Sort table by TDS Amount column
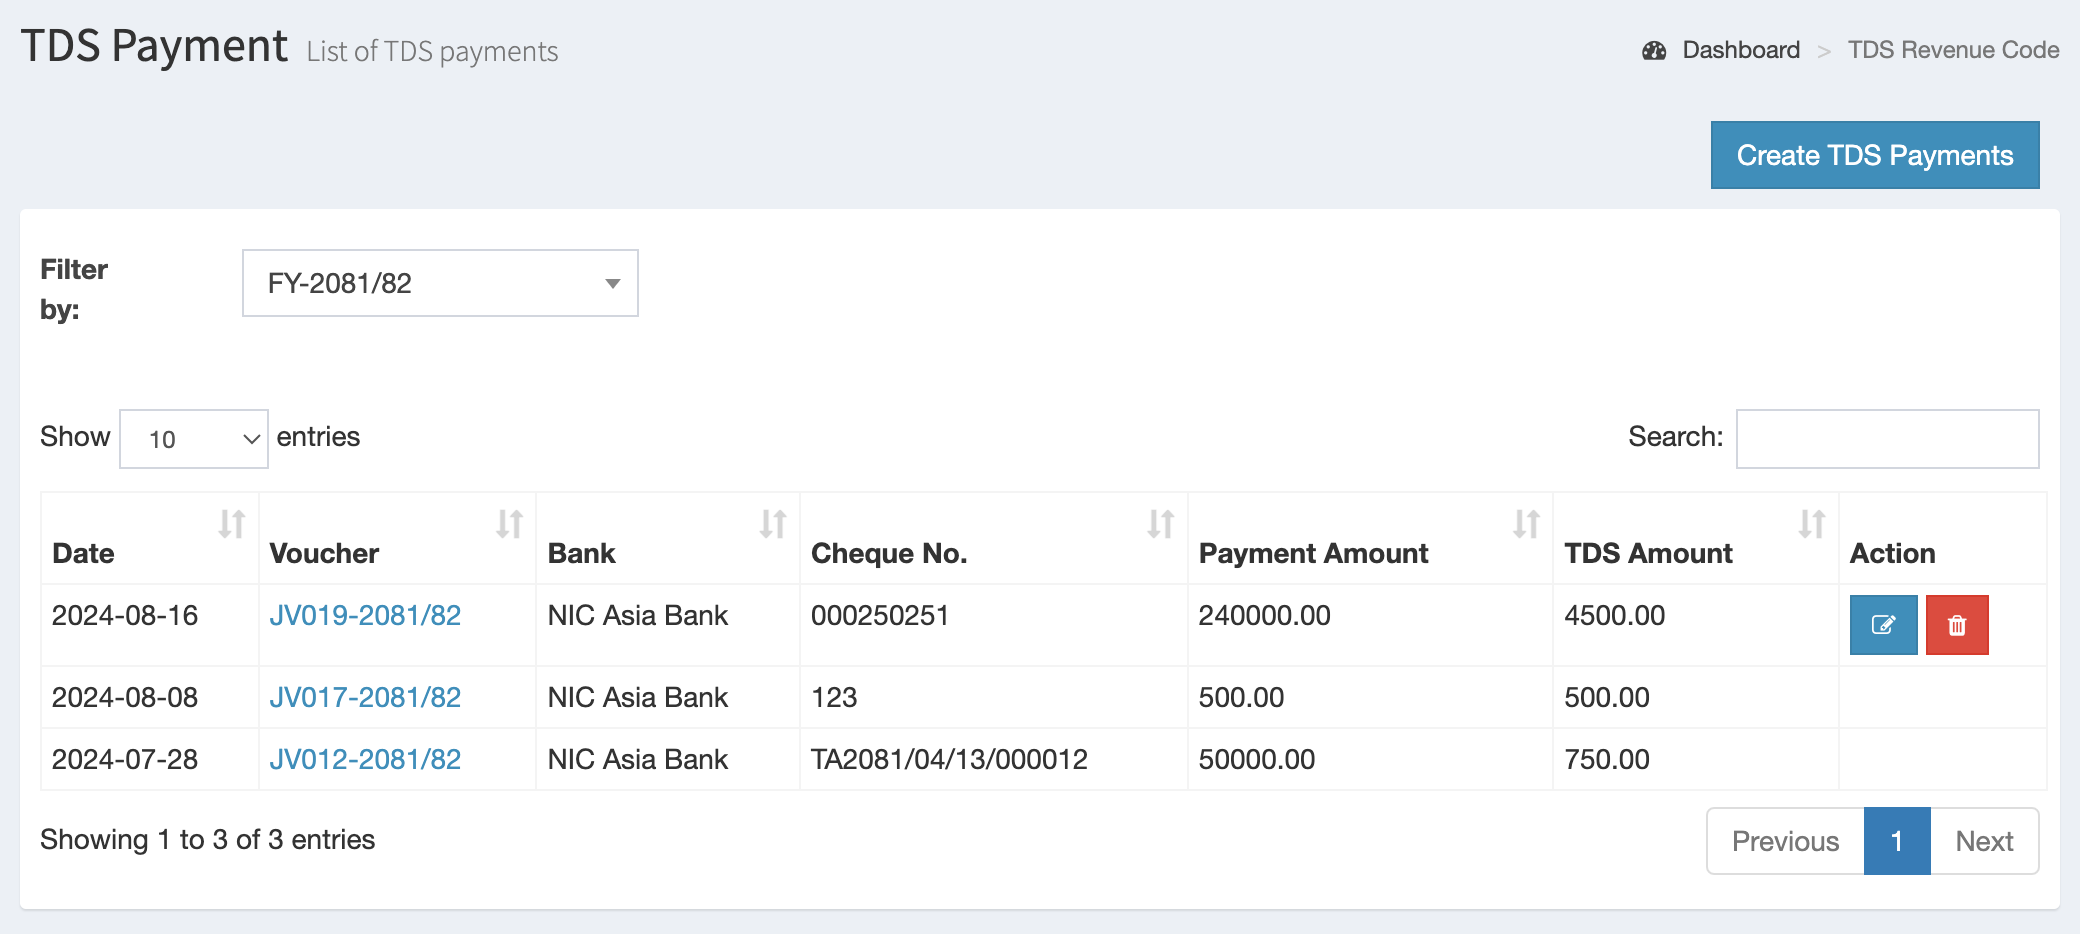2080x934 pixels. 1695,538
